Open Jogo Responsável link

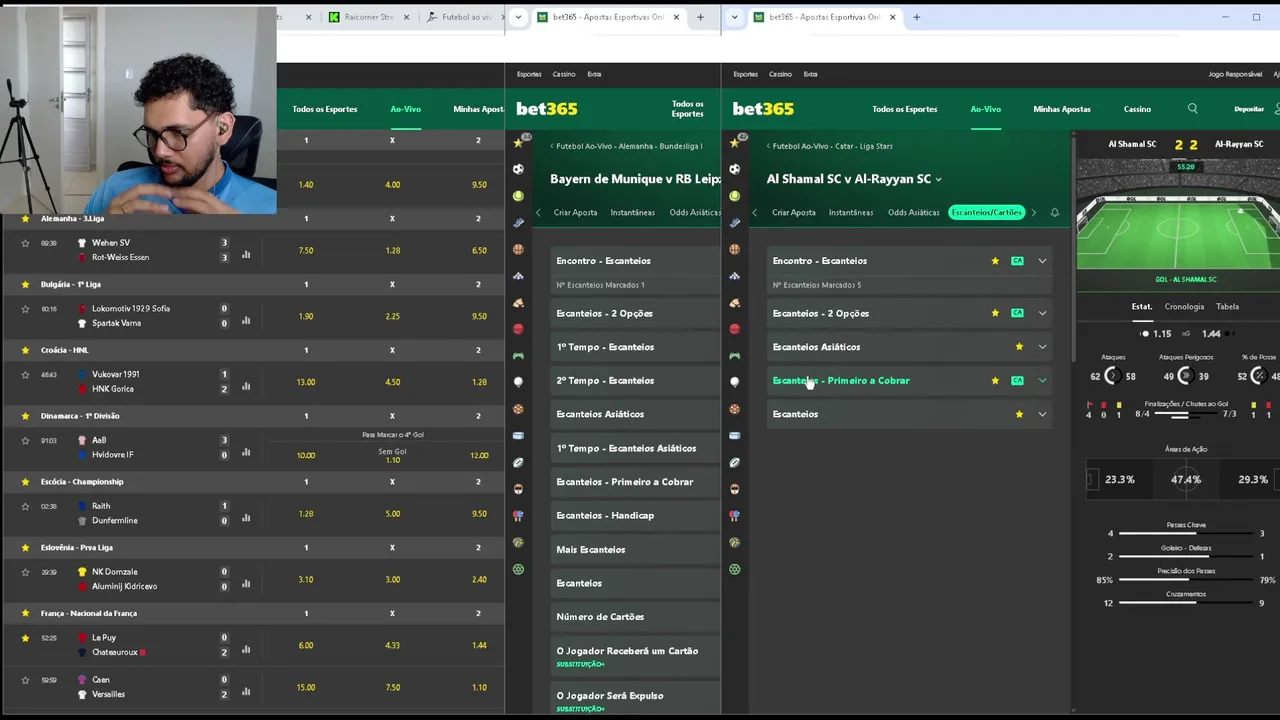point(1235,74)
